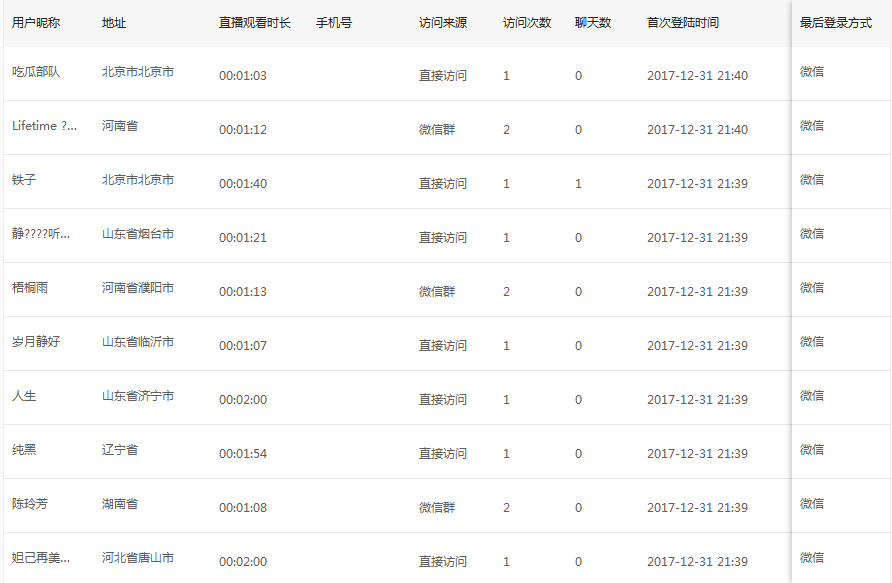892x583 pixels.
Task: Click watch duration 00:01:21
Action: tap(243, 238)
